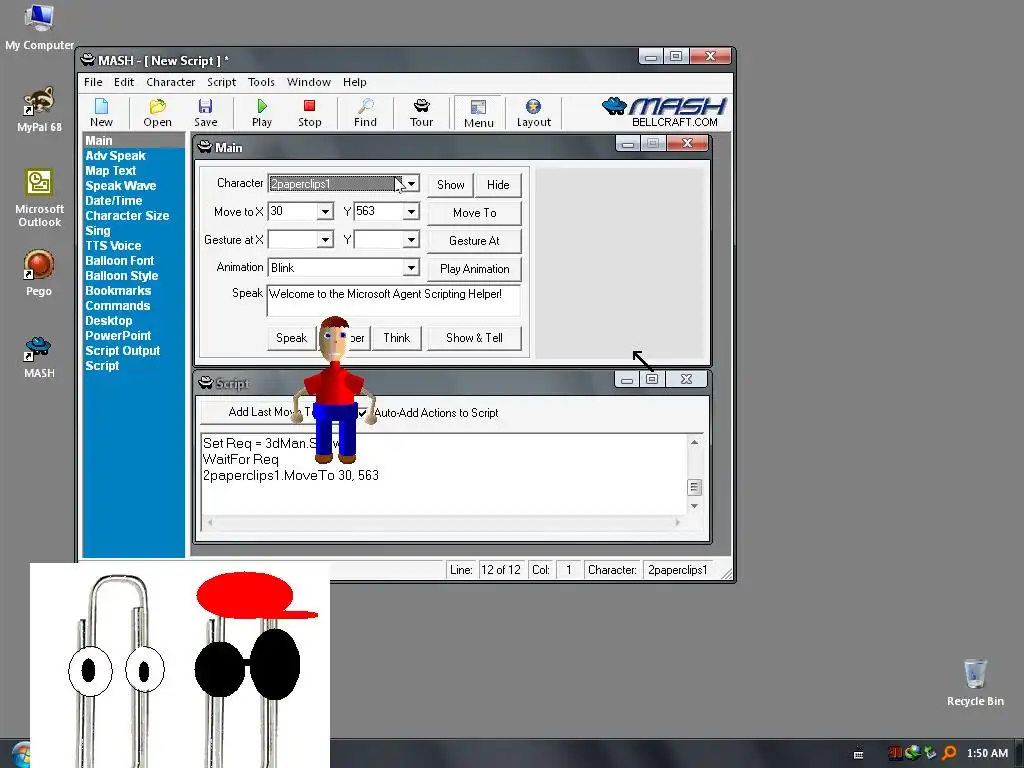Click the script scrollbar down arrow
Viewport: 1024px width, 768px height.
tap(694, 506)
